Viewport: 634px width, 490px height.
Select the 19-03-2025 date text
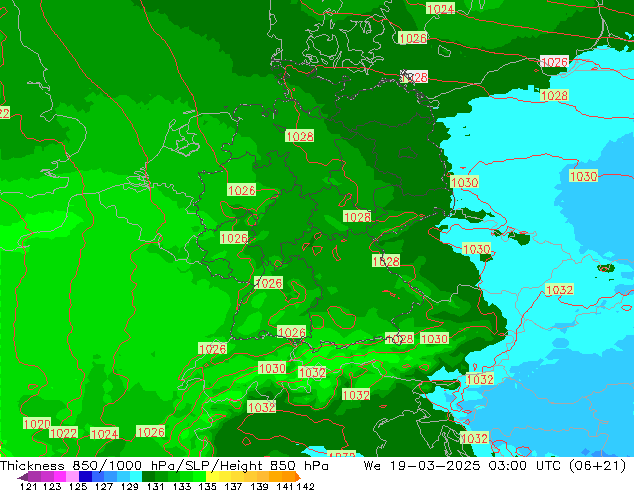(434, 466)
